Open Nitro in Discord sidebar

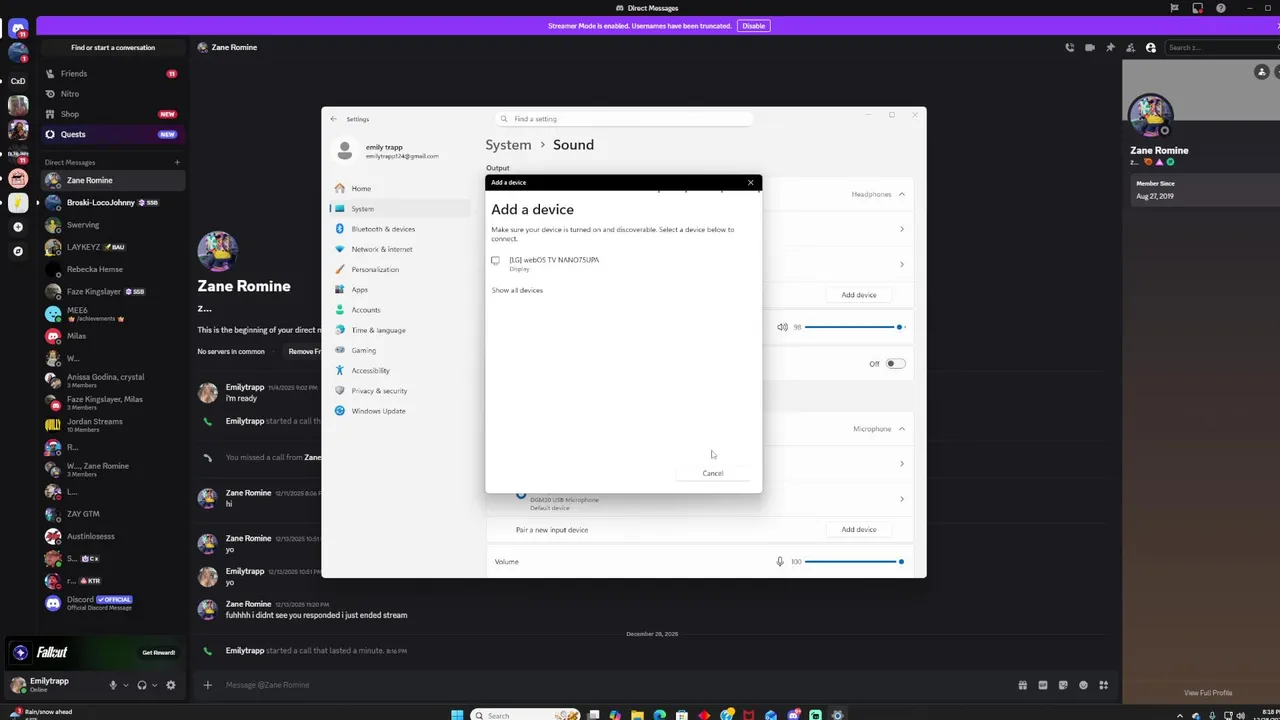click(x=112, y=94)
